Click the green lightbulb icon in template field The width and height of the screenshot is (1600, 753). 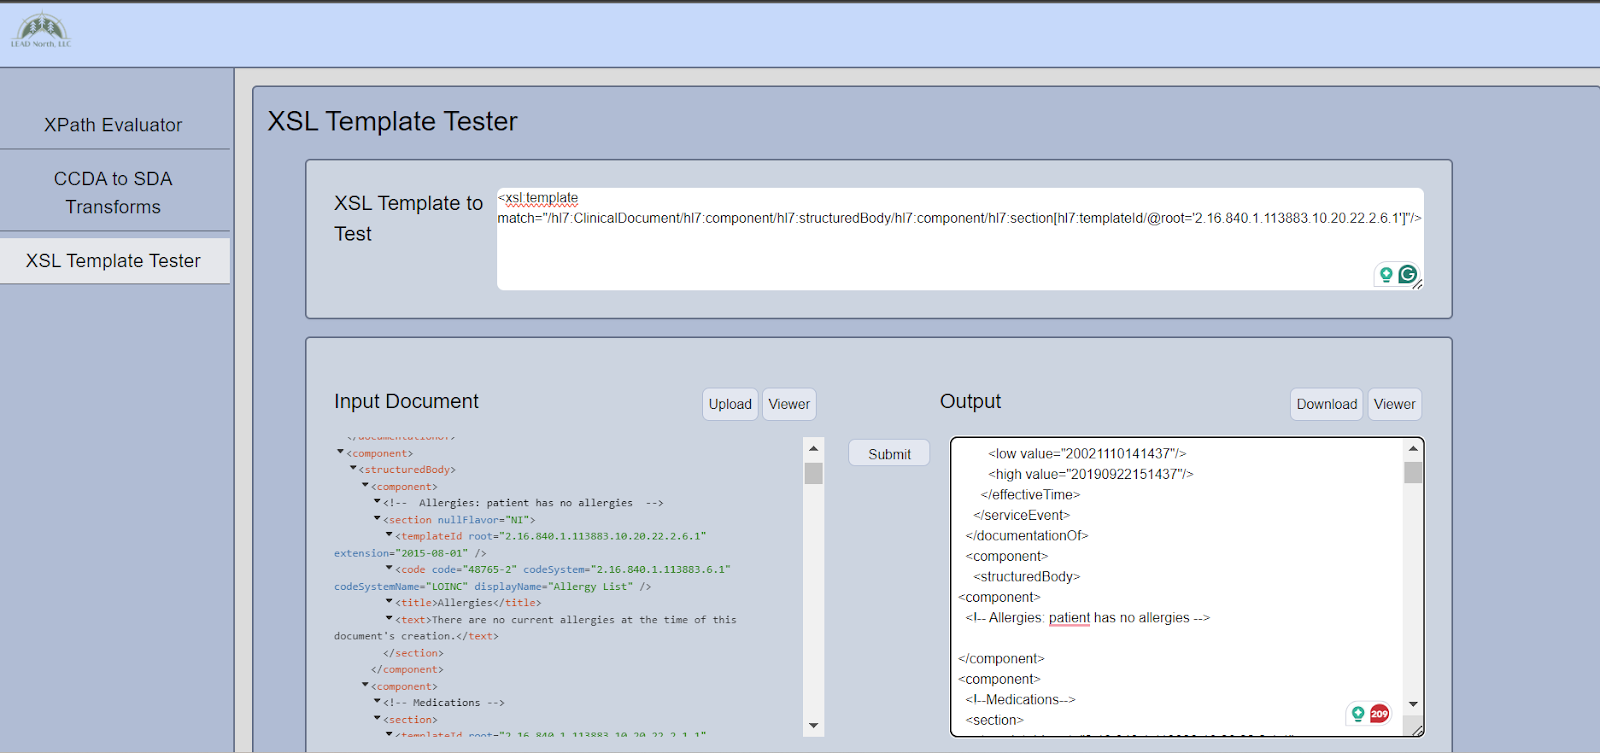[x=1386, y=274]
